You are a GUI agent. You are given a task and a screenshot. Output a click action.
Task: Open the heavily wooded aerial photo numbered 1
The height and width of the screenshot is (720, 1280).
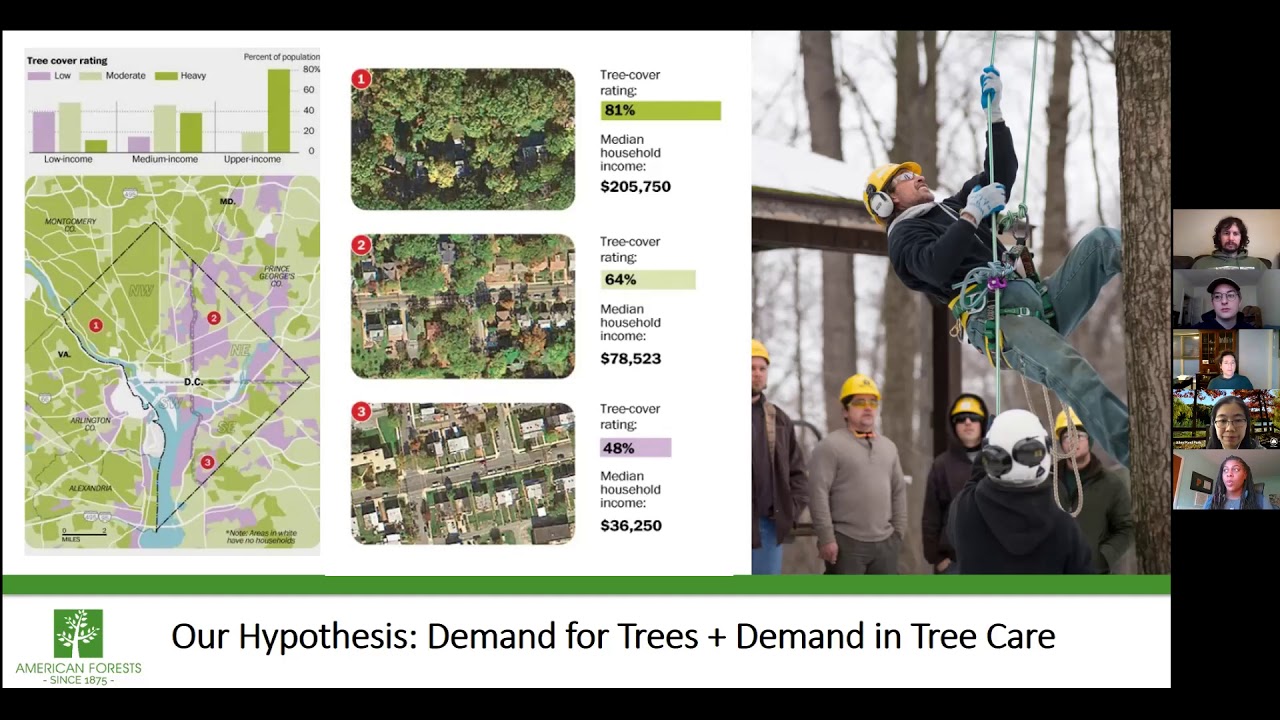pyautogui.click(x=463, y=139)
